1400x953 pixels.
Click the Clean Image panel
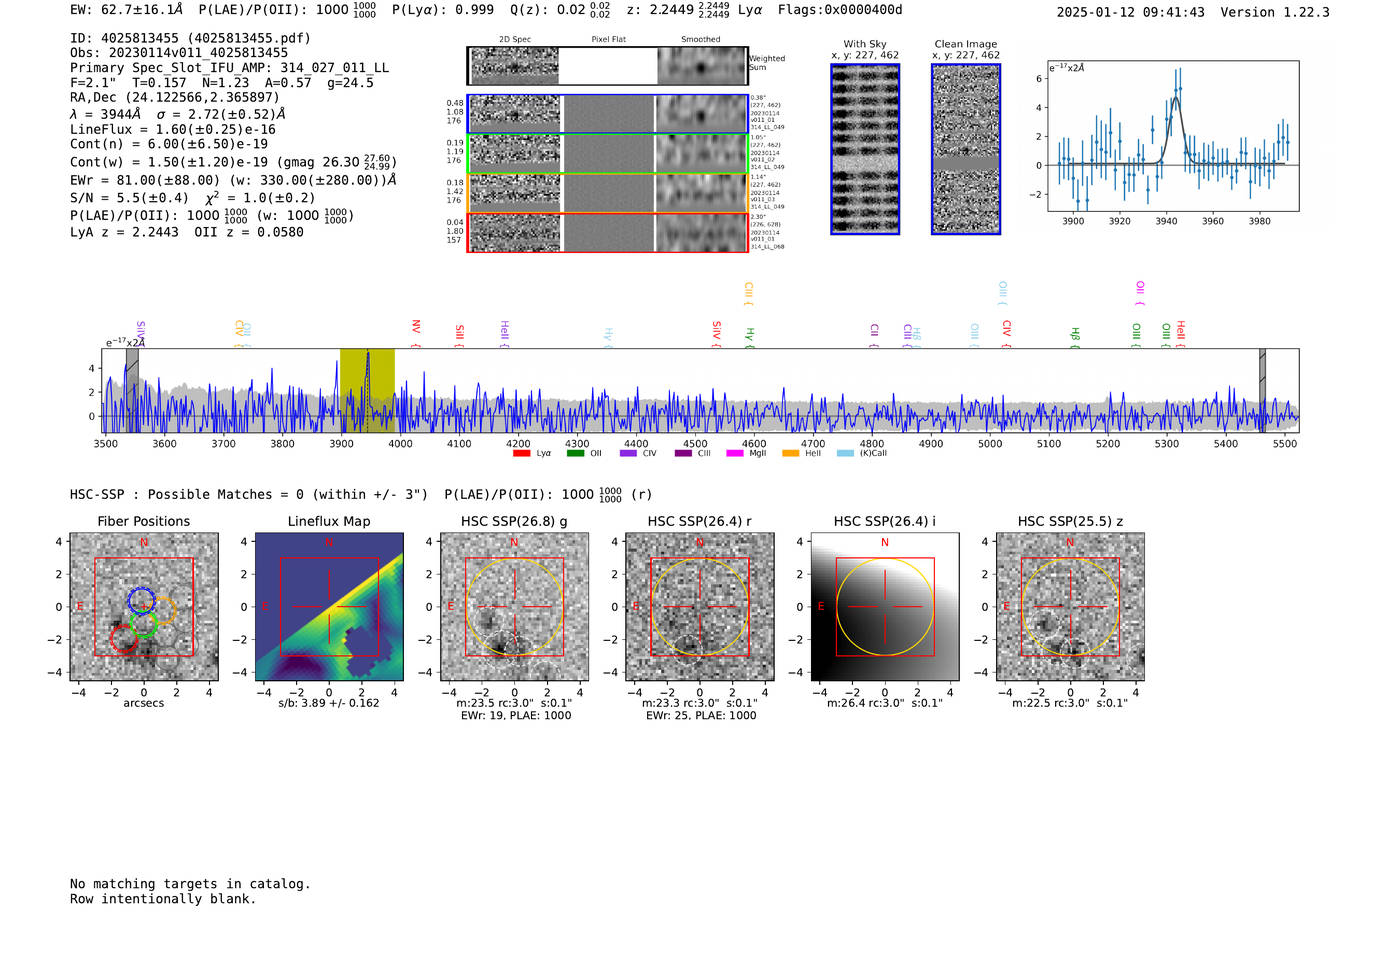[x=966, y=149]
